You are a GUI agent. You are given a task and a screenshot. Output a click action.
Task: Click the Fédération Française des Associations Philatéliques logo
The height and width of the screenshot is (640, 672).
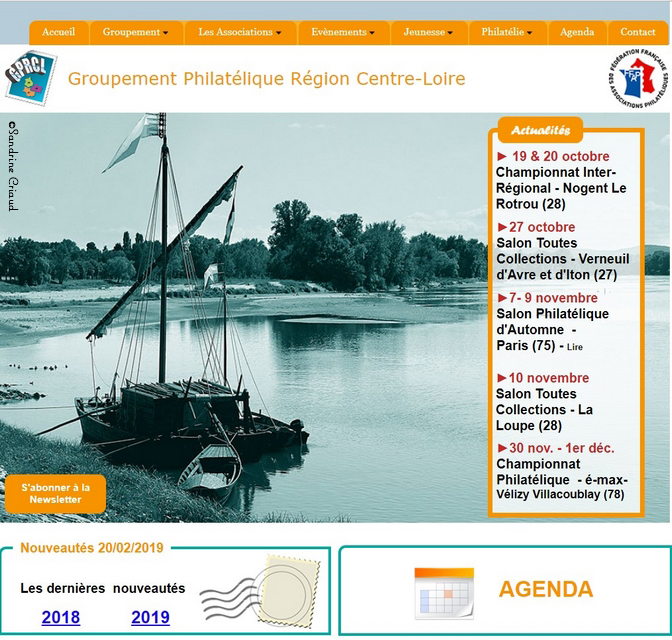coord(637,78)
